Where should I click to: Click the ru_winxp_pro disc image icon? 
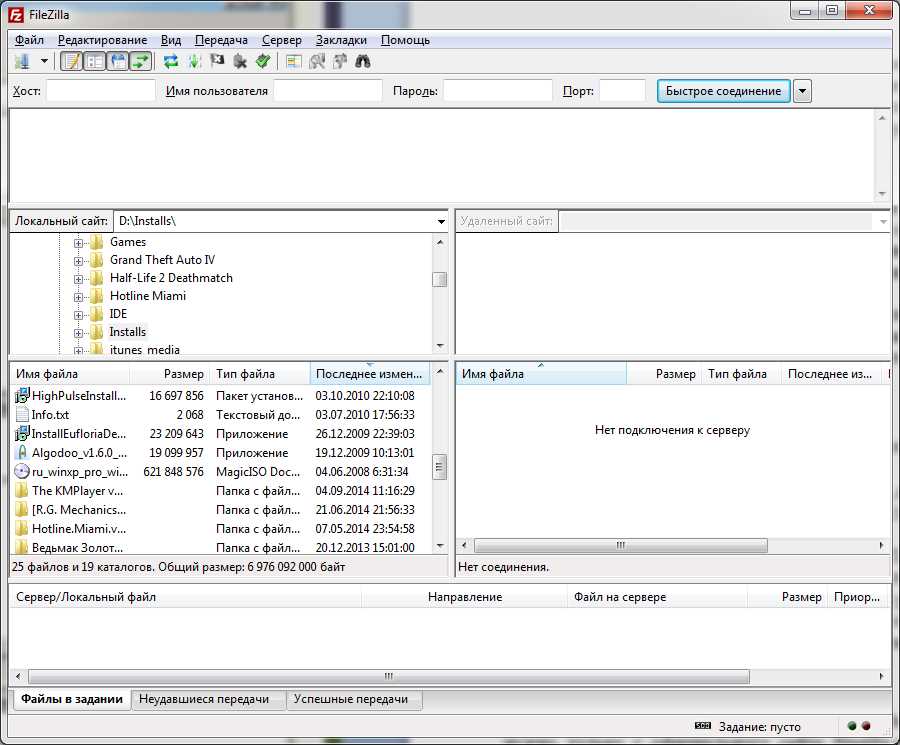coord(22,471)
